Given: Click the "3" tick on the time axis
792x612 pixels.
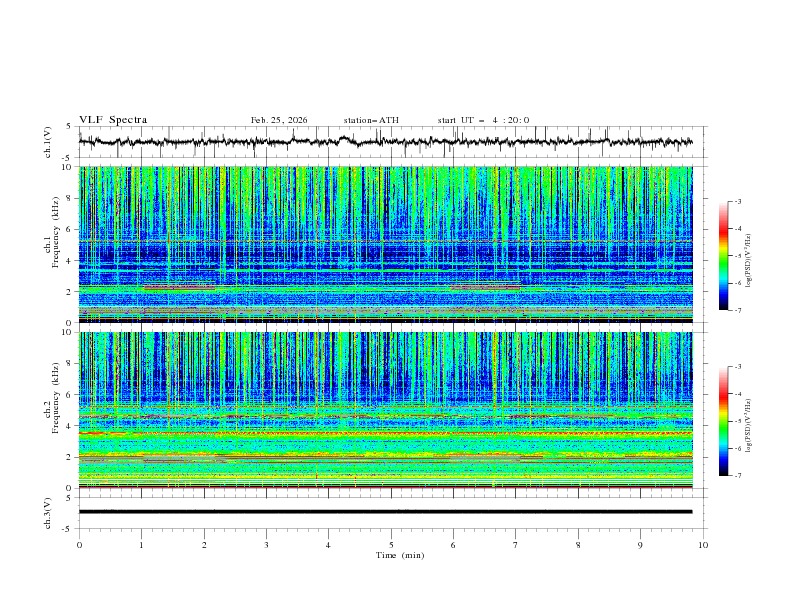Looking at the screenshot, I should [266, 545].
